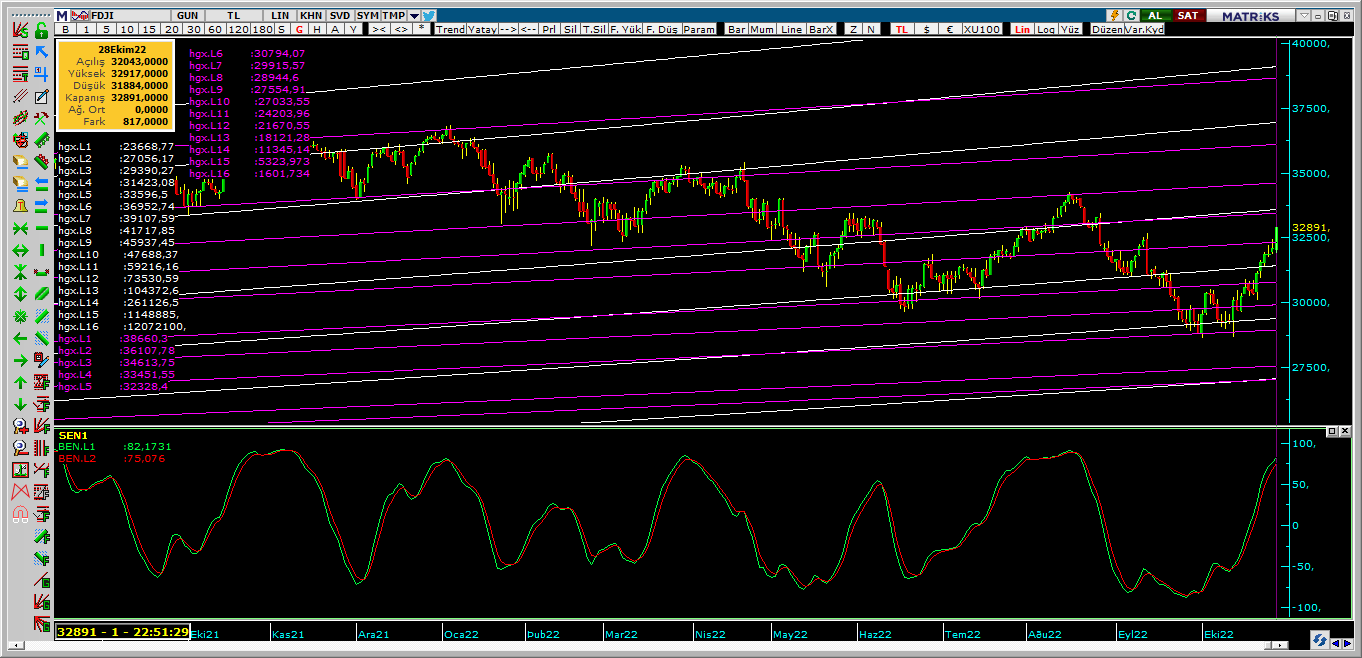
Task: Open the KHN menu
Action: 311,15
